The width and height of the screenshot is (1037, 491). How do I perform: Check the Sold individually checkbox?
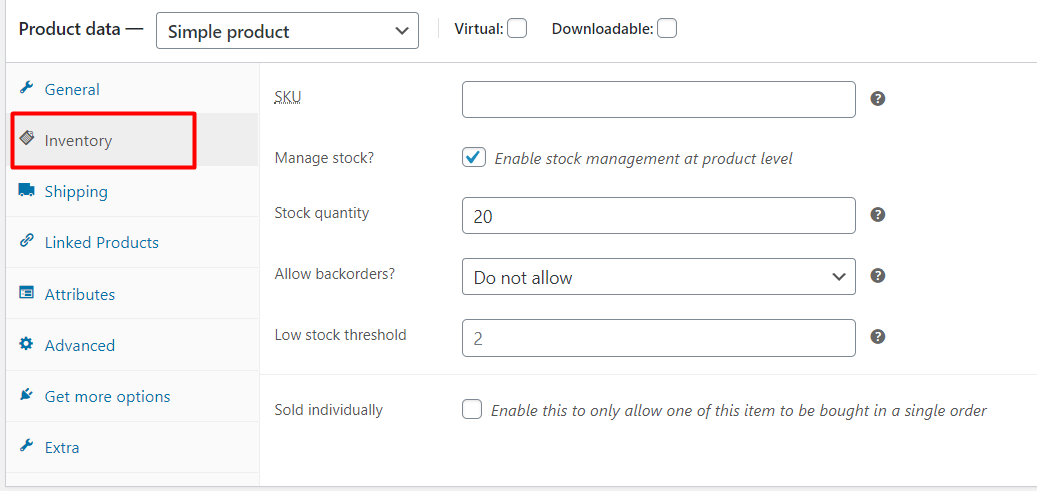click(473, 410)
